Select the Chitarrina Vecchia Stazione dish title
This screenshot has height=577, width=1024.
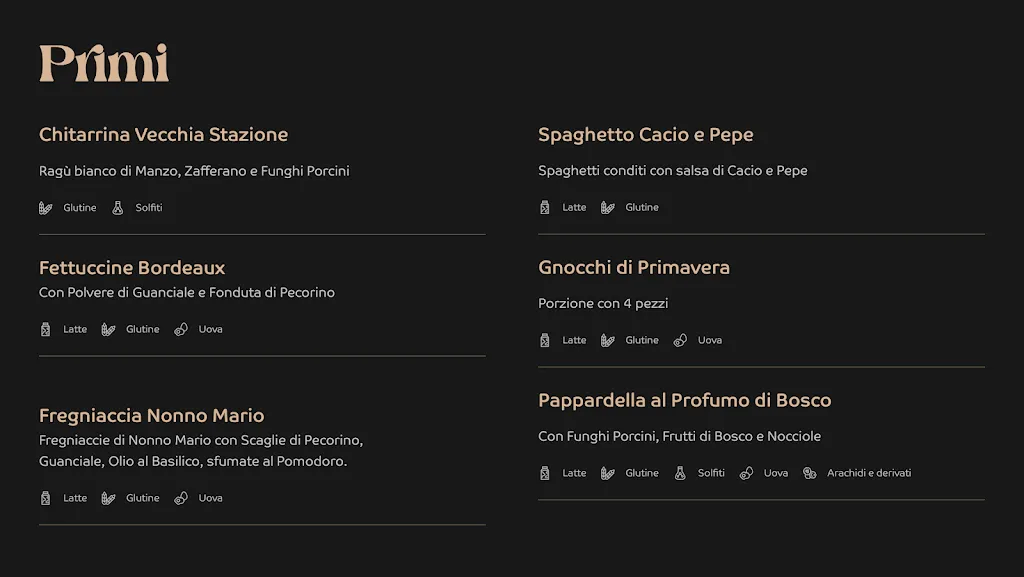click(x=163, y=134)
